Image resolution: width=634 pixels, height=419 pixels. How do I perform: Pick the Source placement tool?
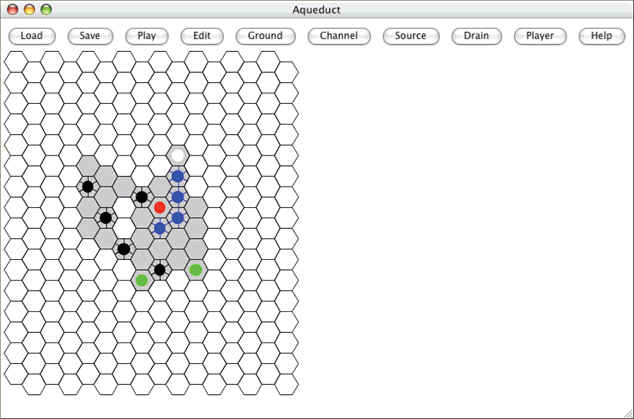(x=411, y=36)
